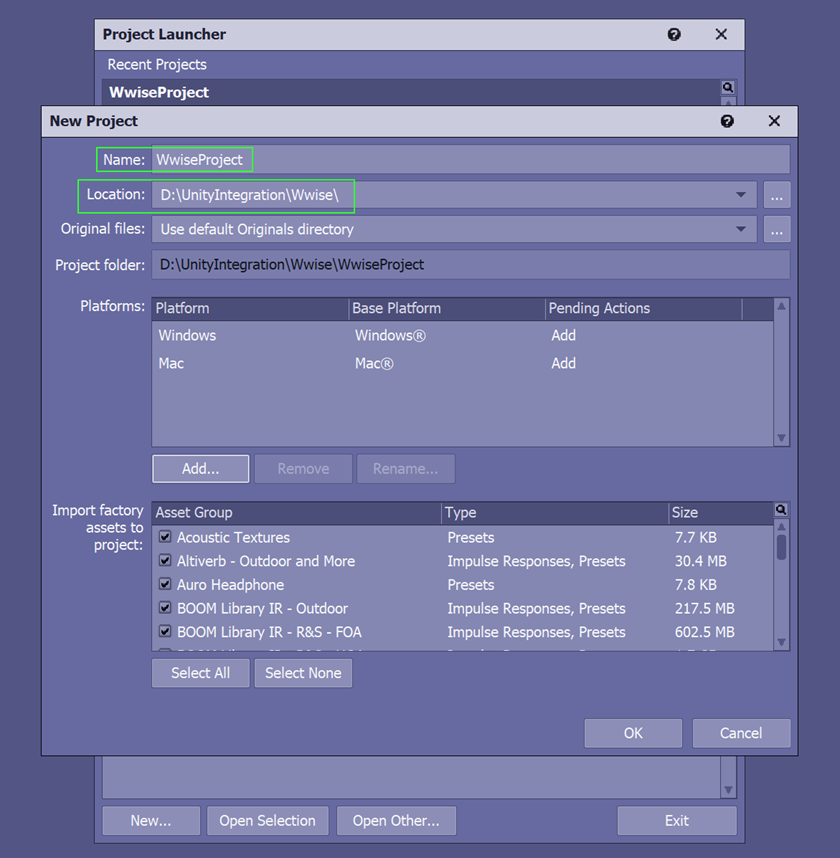This screenshot has width=840, height=858.
Task: Click down arrow of Platforms list scrollbar
Action: [x=781, y=438]
